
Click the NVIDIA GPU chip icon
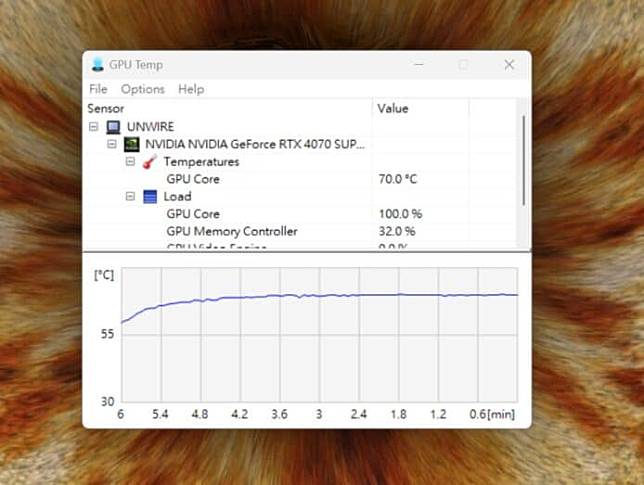point(131,145)
